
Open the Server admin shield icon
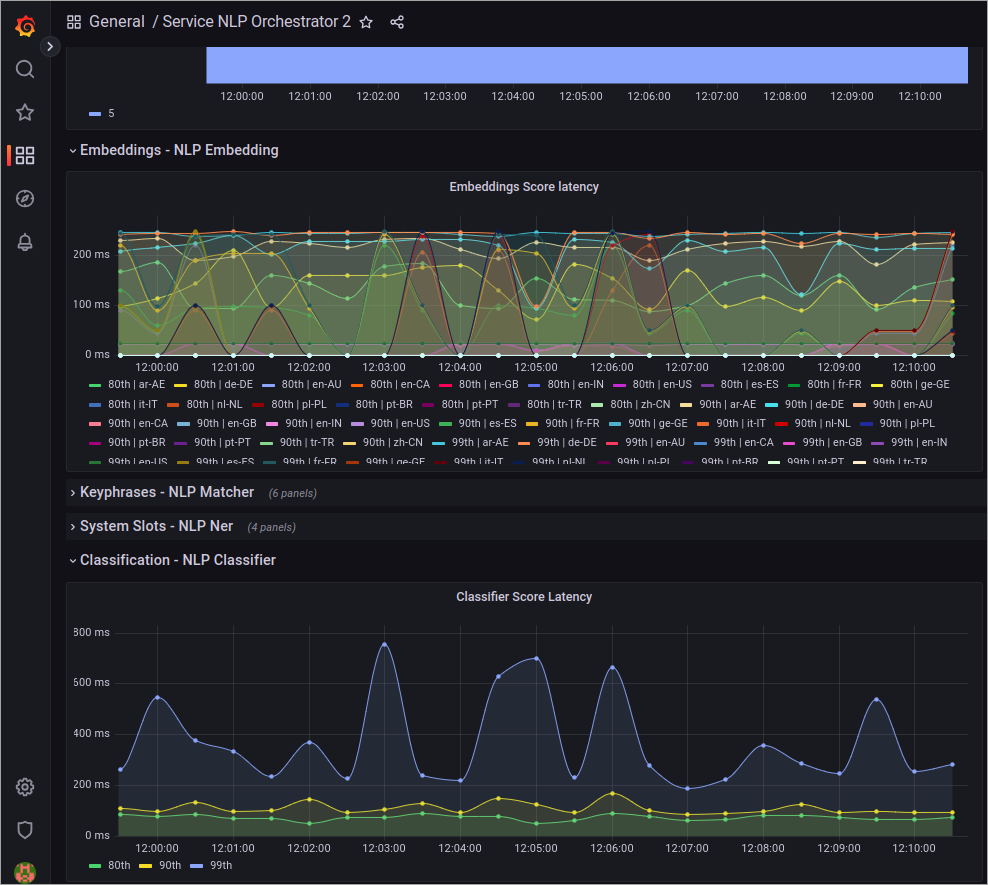25,829
